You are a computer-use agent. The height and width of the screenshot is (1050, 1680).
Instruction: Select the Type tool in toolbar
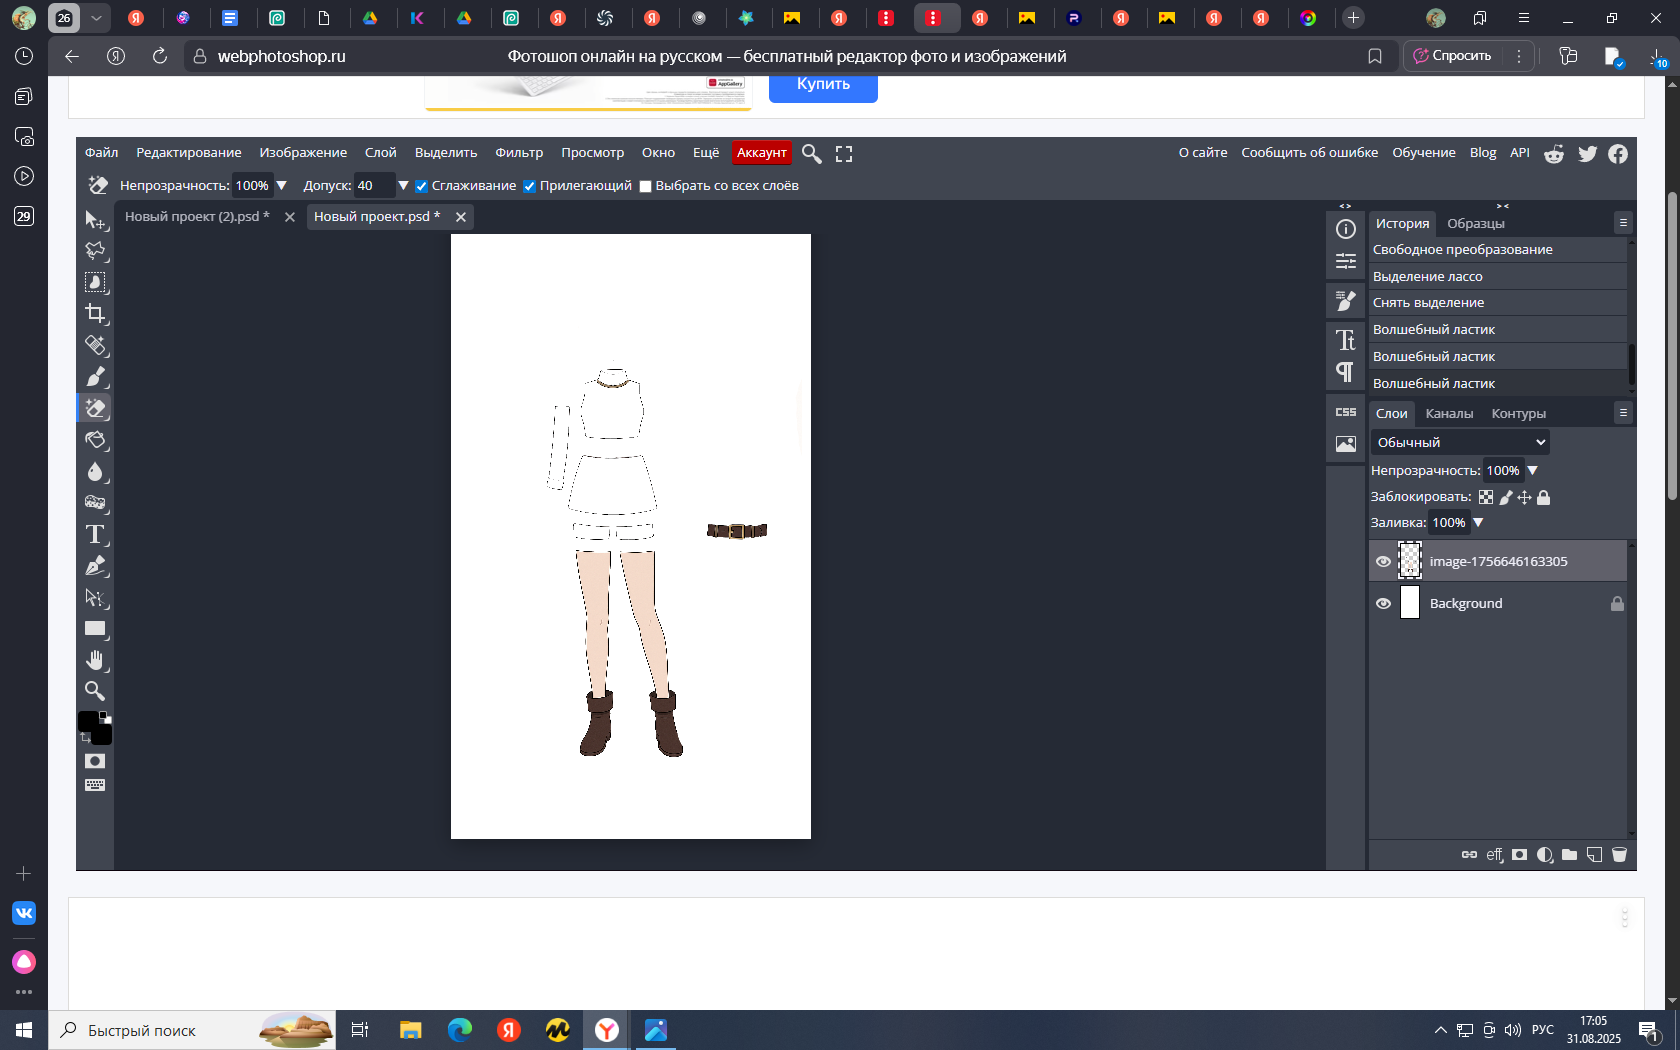(x=95, y=535)
